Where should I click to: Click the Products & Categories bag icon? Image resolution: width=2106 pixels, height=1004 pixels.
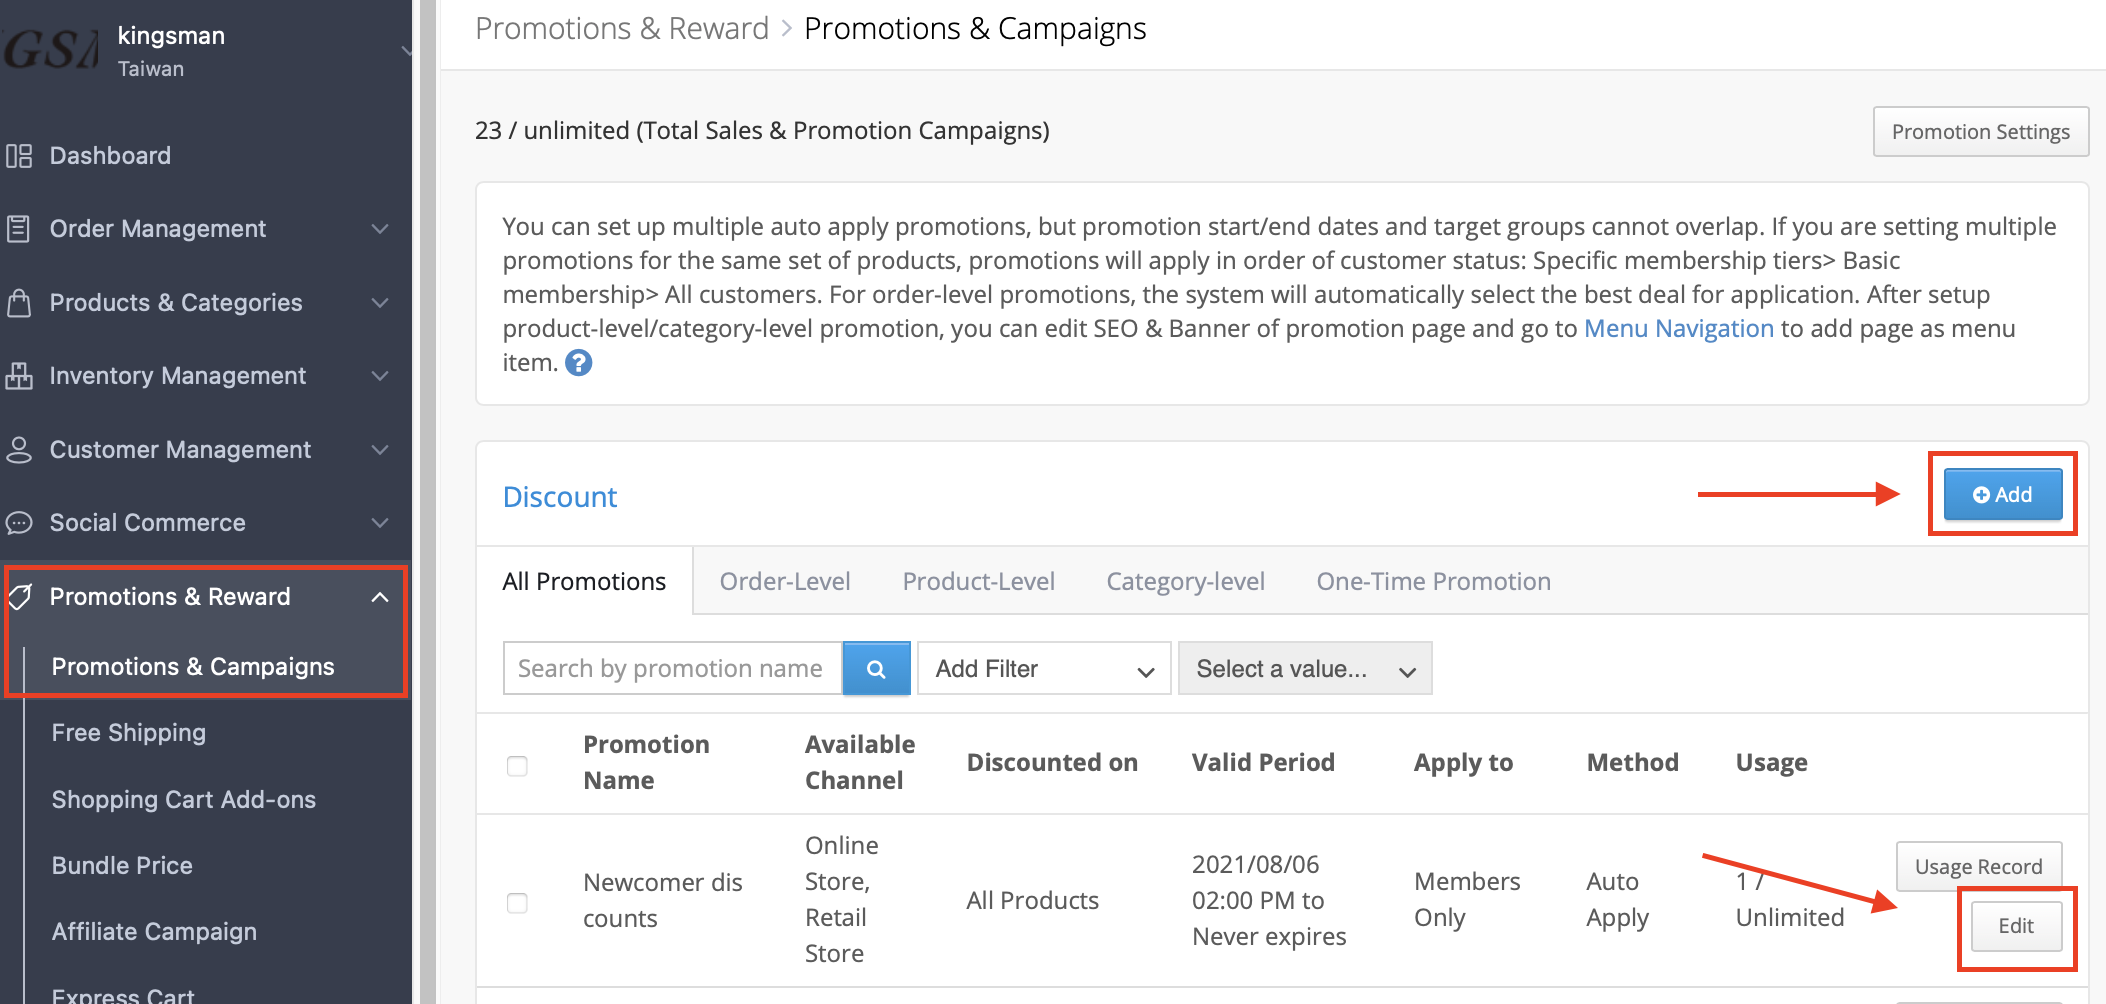(x=19, y=302)
